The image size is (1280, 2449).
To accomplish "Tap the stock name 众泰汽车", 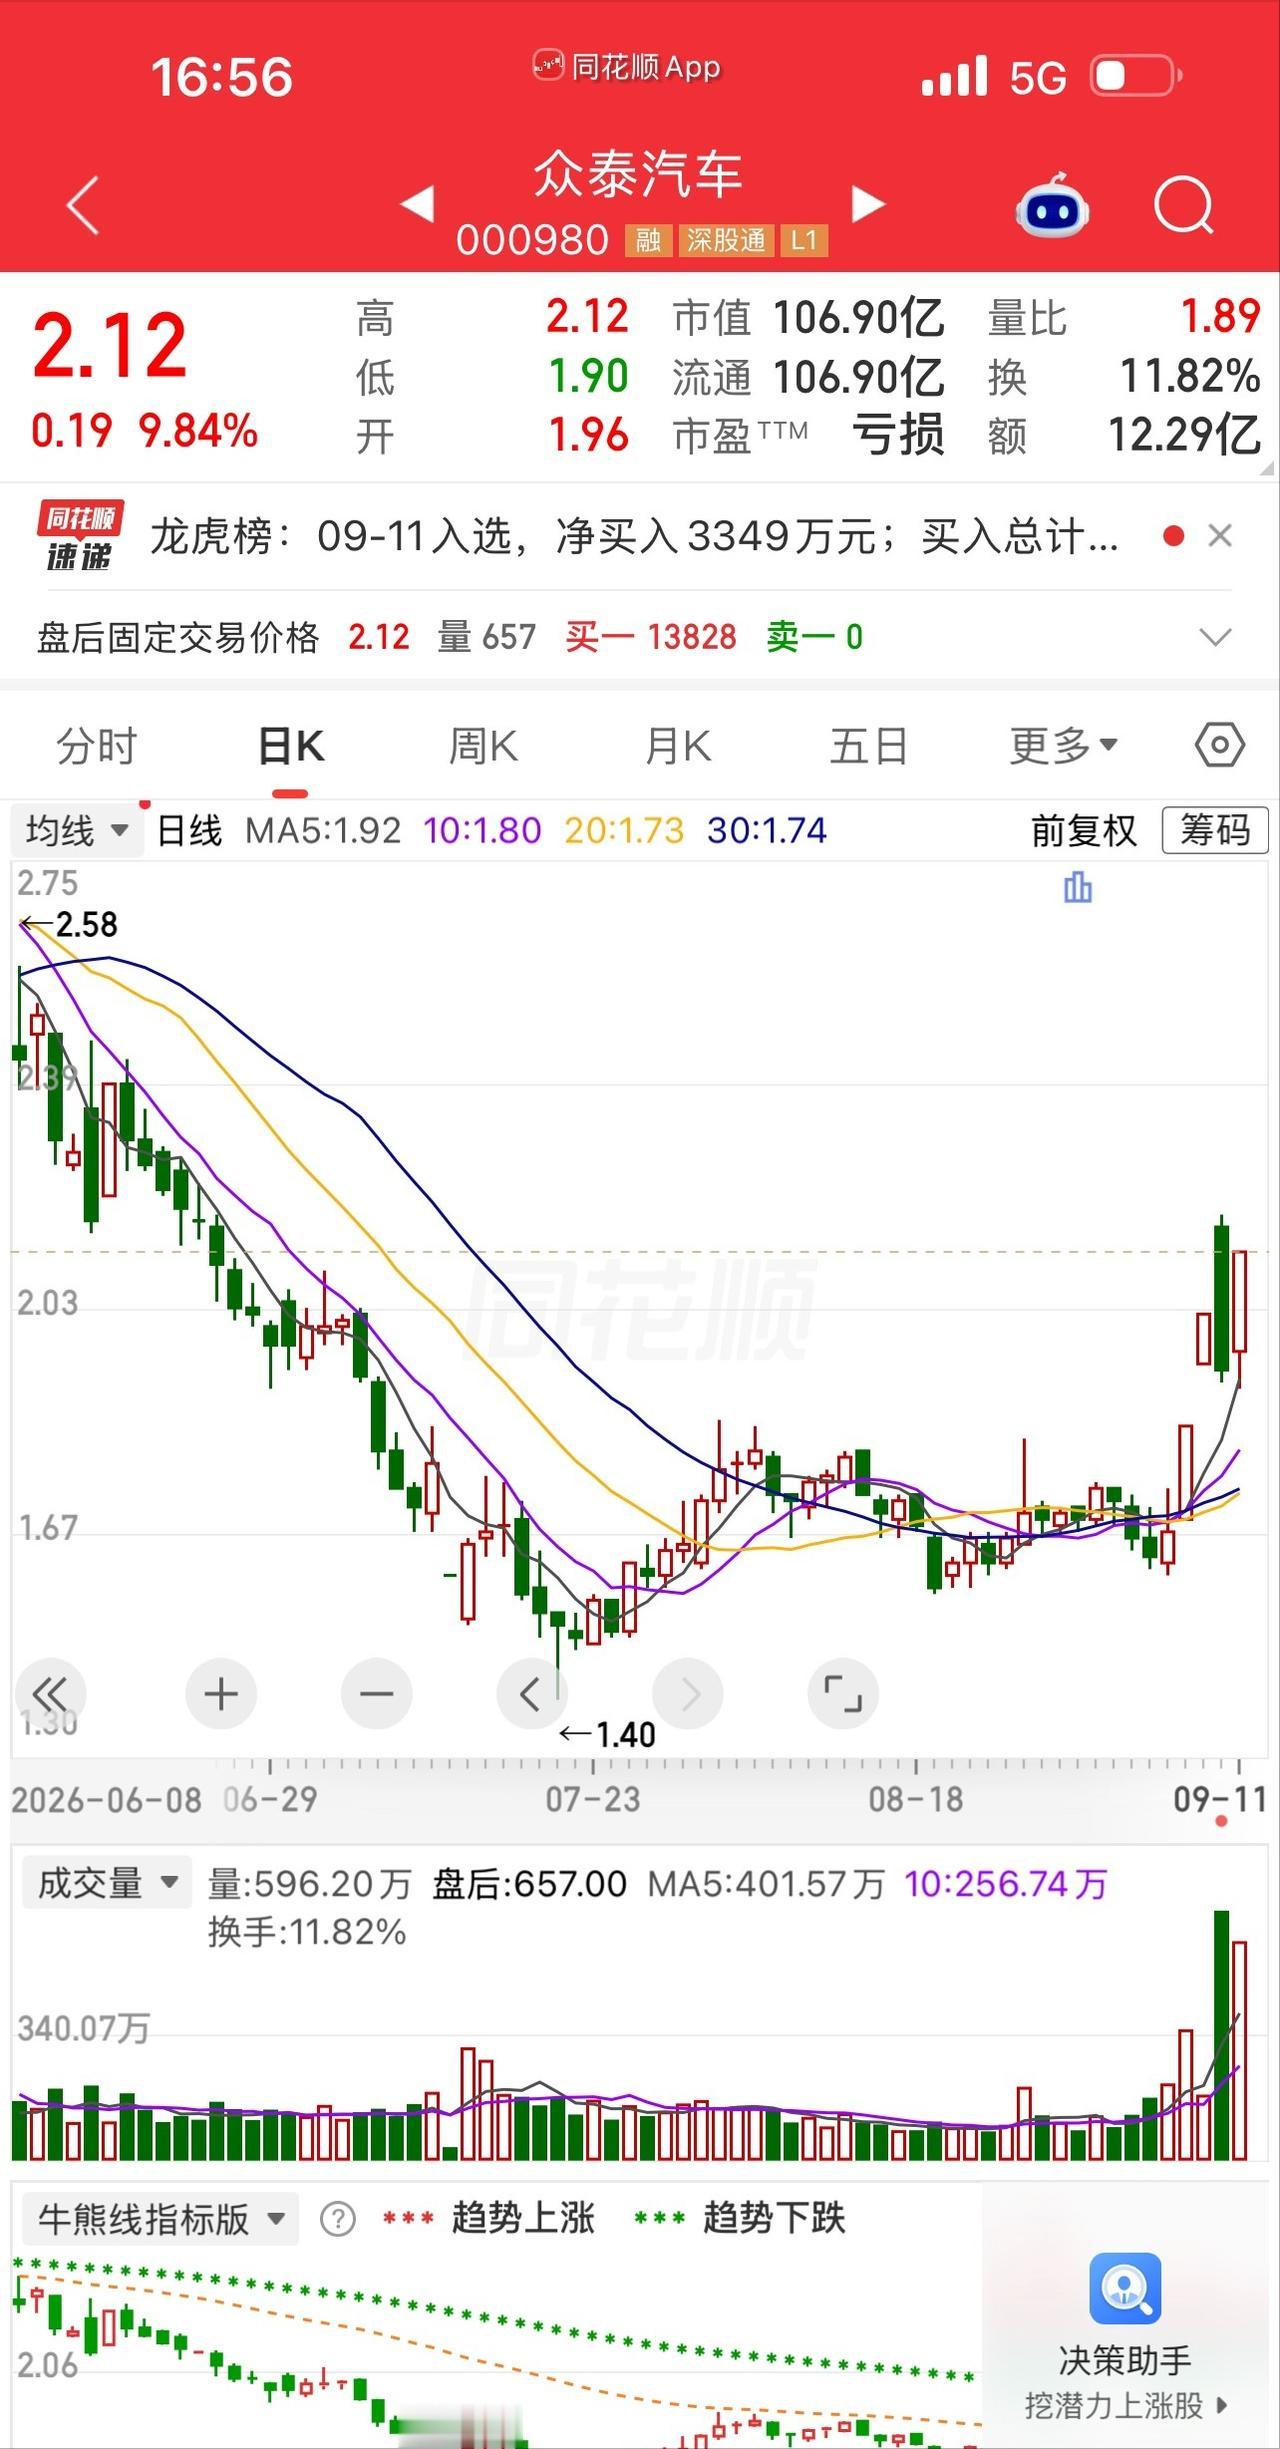I will pyautogui.click(x=638, y=174).
